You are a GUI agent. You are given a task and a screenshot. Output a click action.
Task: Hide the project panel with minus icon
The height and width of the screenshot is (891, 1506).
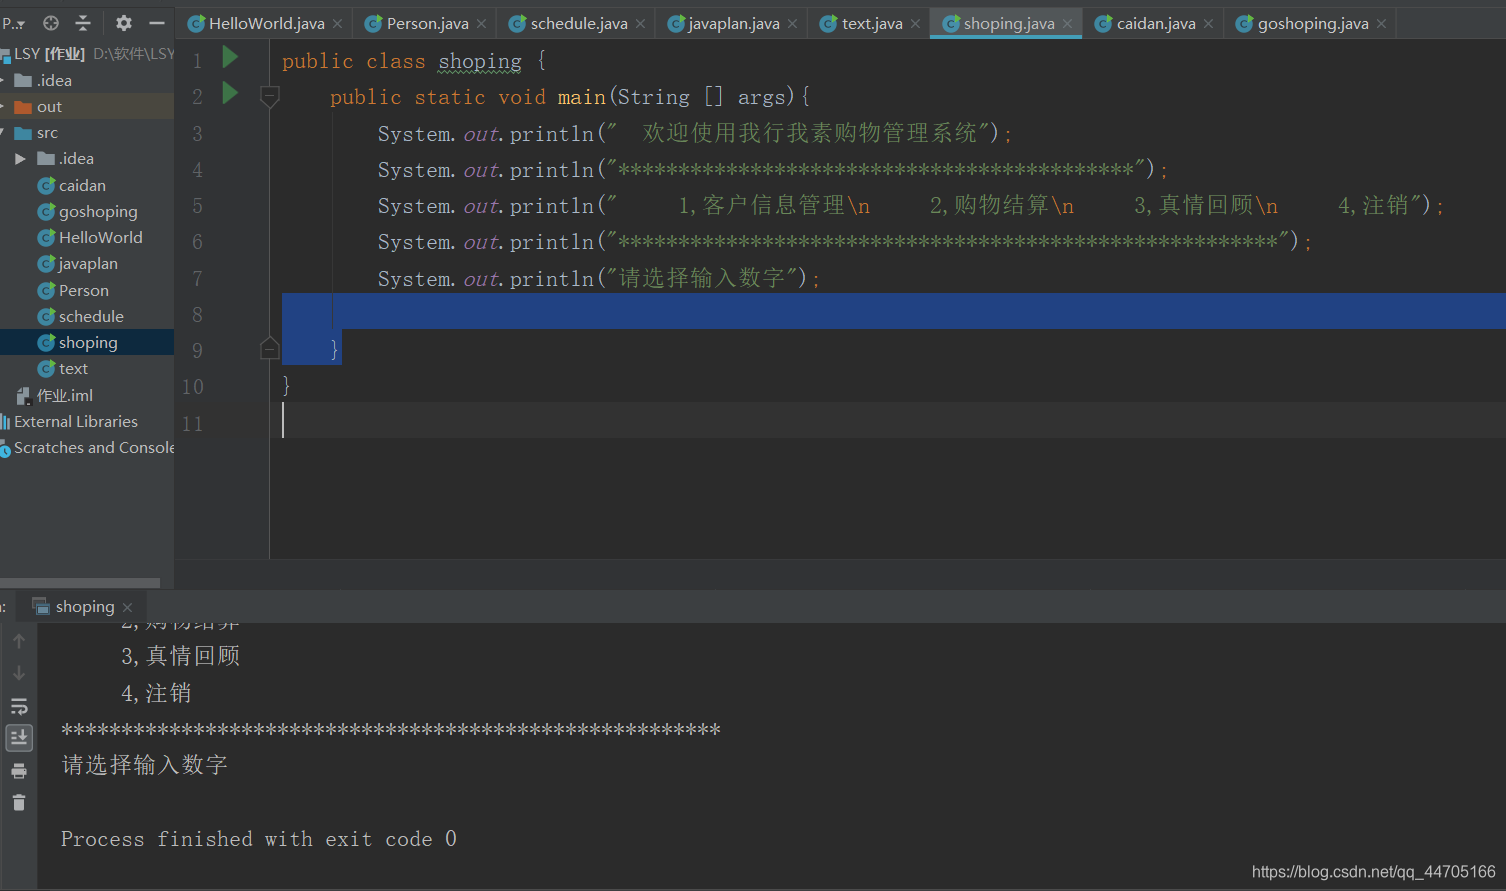157,22
